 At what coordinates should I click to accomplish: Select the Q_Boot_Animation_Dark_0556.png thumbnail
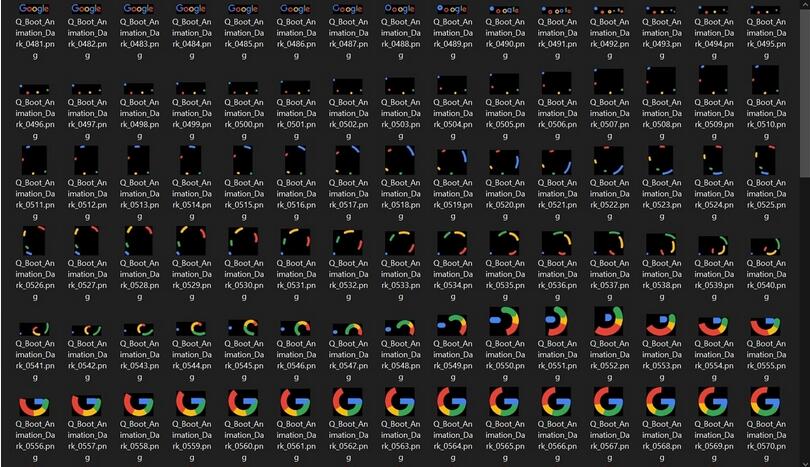pos(35,405)
